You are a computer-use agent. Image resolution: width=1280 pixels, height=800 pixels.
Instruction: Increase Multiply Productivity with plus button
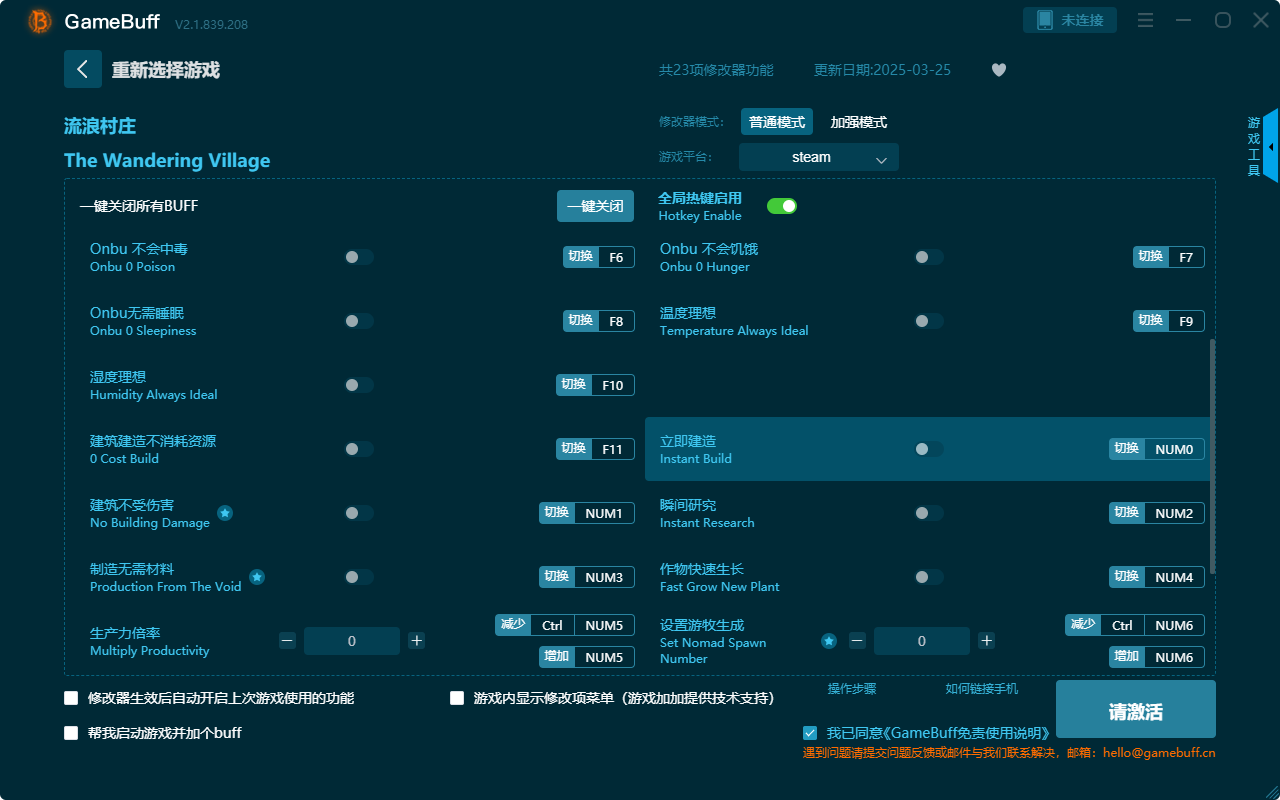click(x=417, y=641)
